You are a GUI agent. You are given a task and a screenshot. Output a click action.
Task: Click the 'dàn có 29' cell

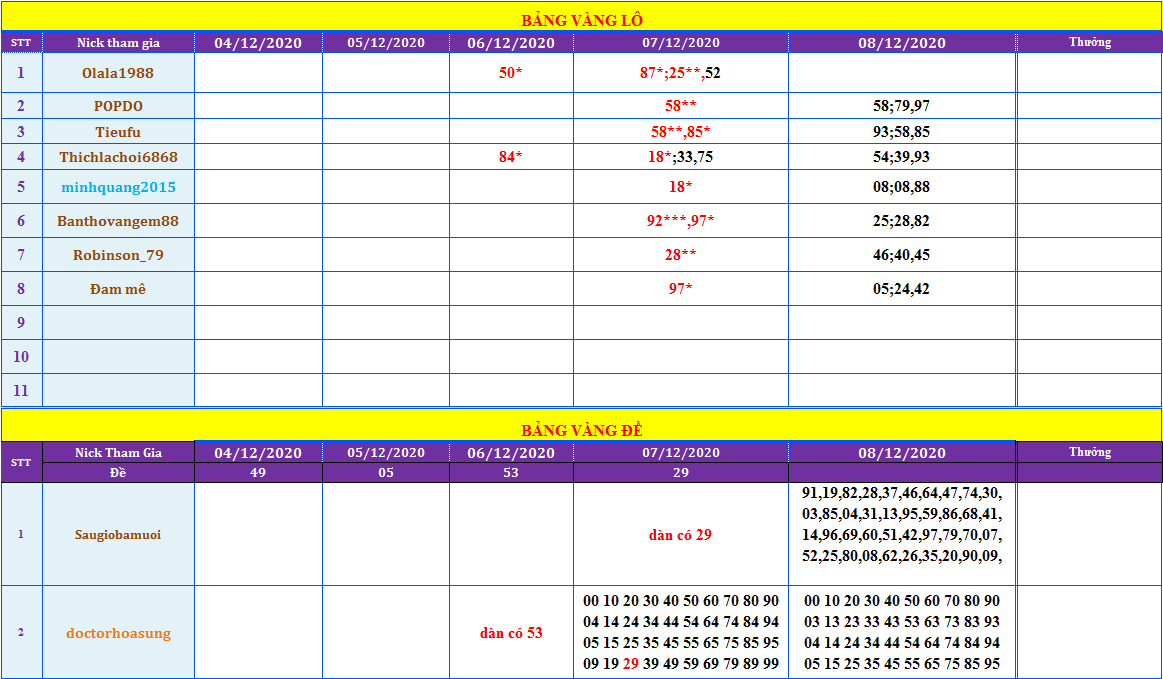(x=681, y=534)
